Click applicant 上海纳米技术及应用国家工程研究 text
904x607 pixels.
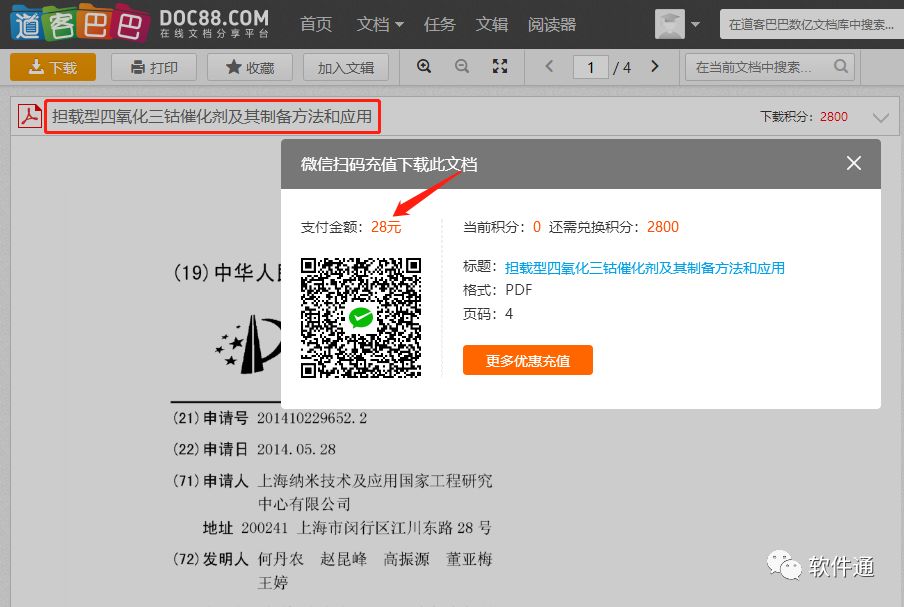pos(375,481)
